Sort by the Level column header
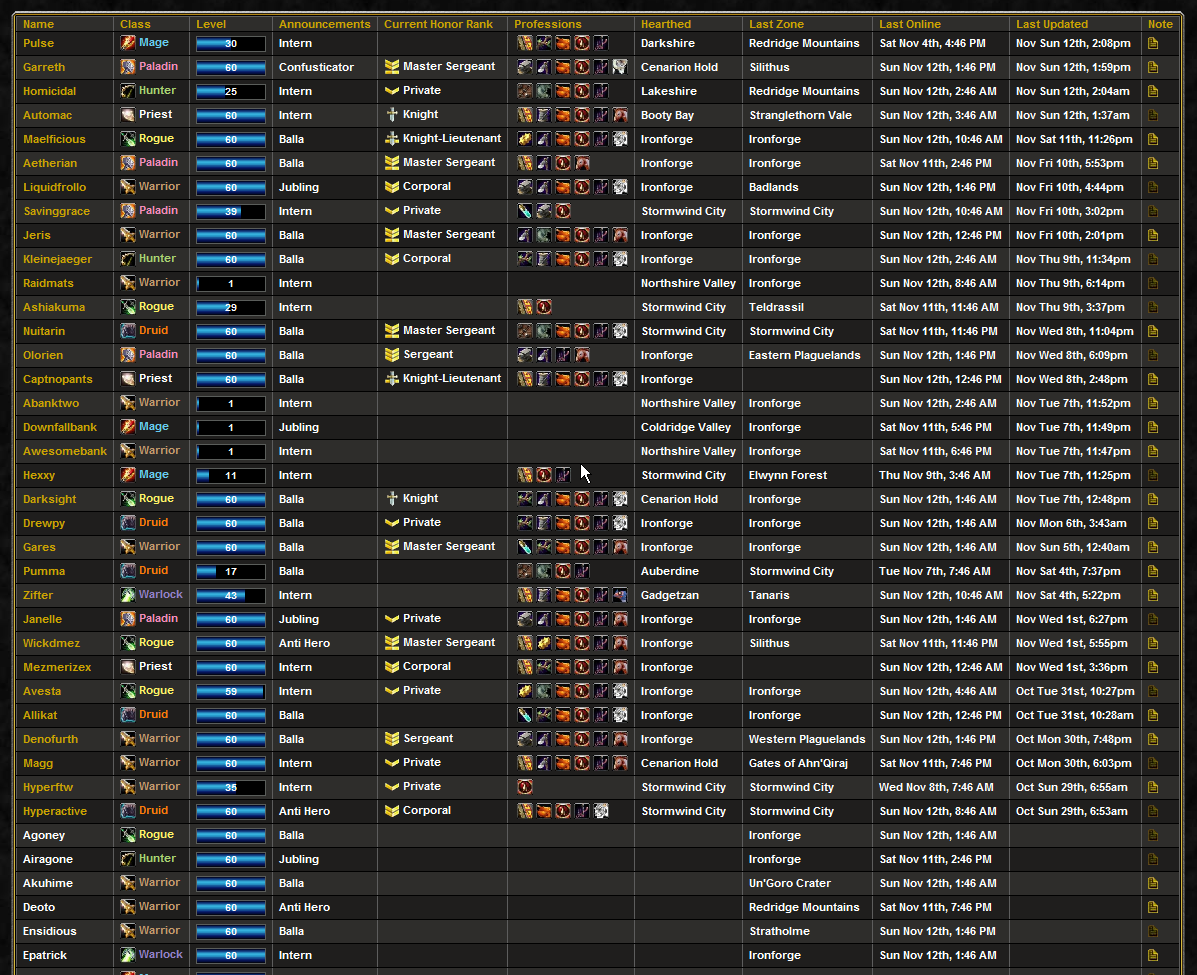The height and width of the screenshot is (975, 1197). point(211,24)
